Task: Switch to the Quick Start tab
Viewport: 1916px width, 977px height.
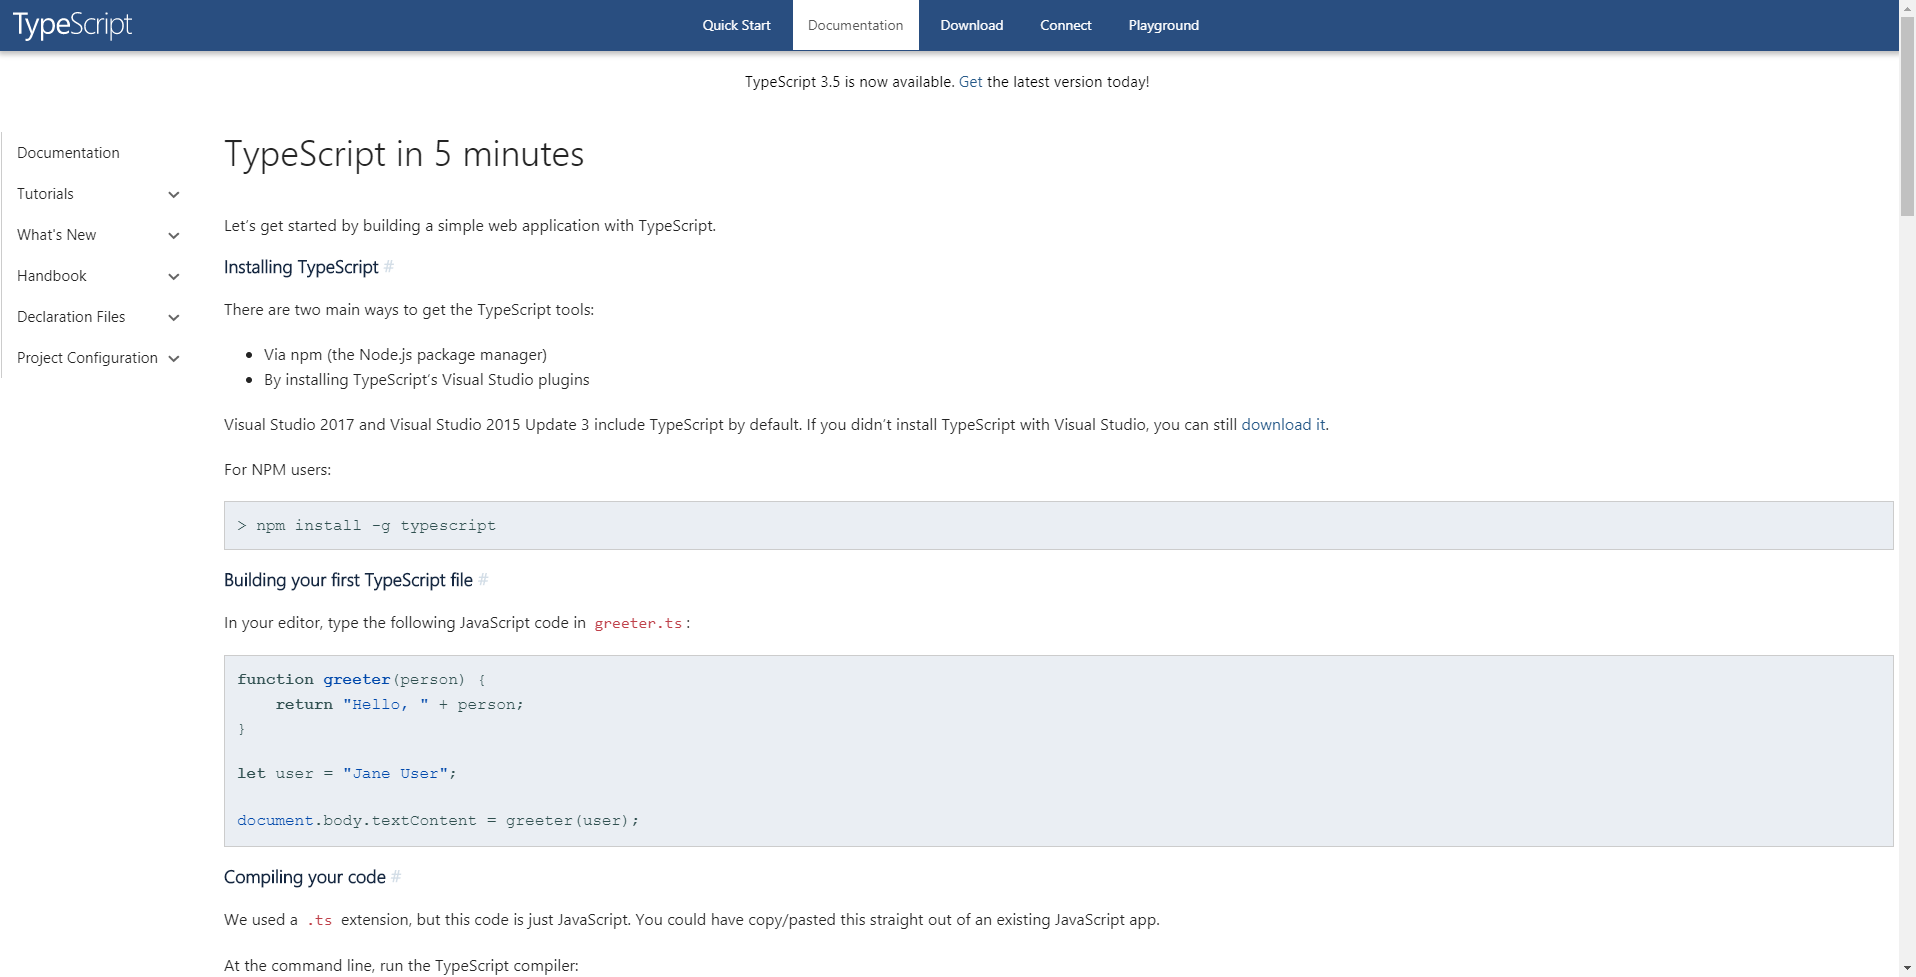Action: pyautogui.click(x=736, y=24)
